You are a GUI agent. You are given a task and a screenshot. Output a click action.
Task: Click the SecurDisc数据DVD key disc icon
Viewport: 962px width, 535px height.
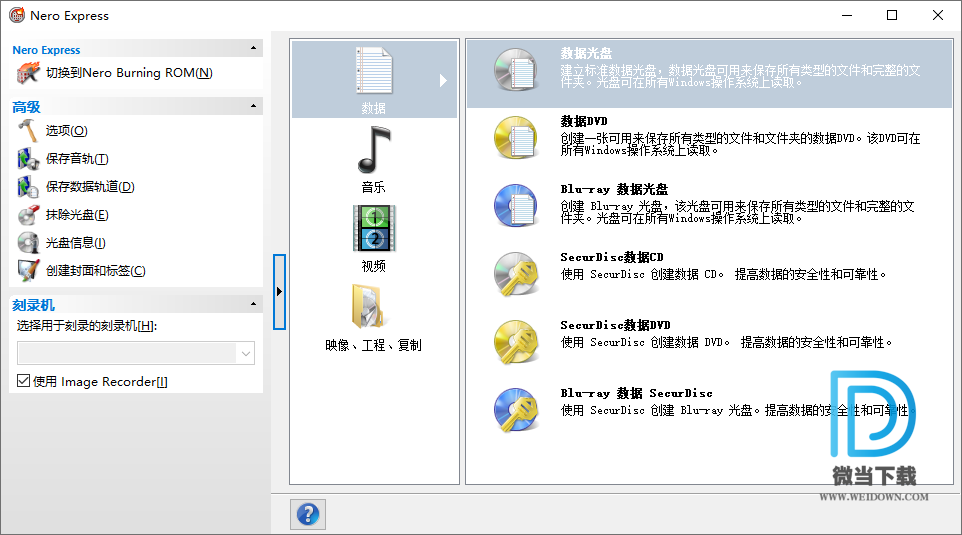click(516, 342)
